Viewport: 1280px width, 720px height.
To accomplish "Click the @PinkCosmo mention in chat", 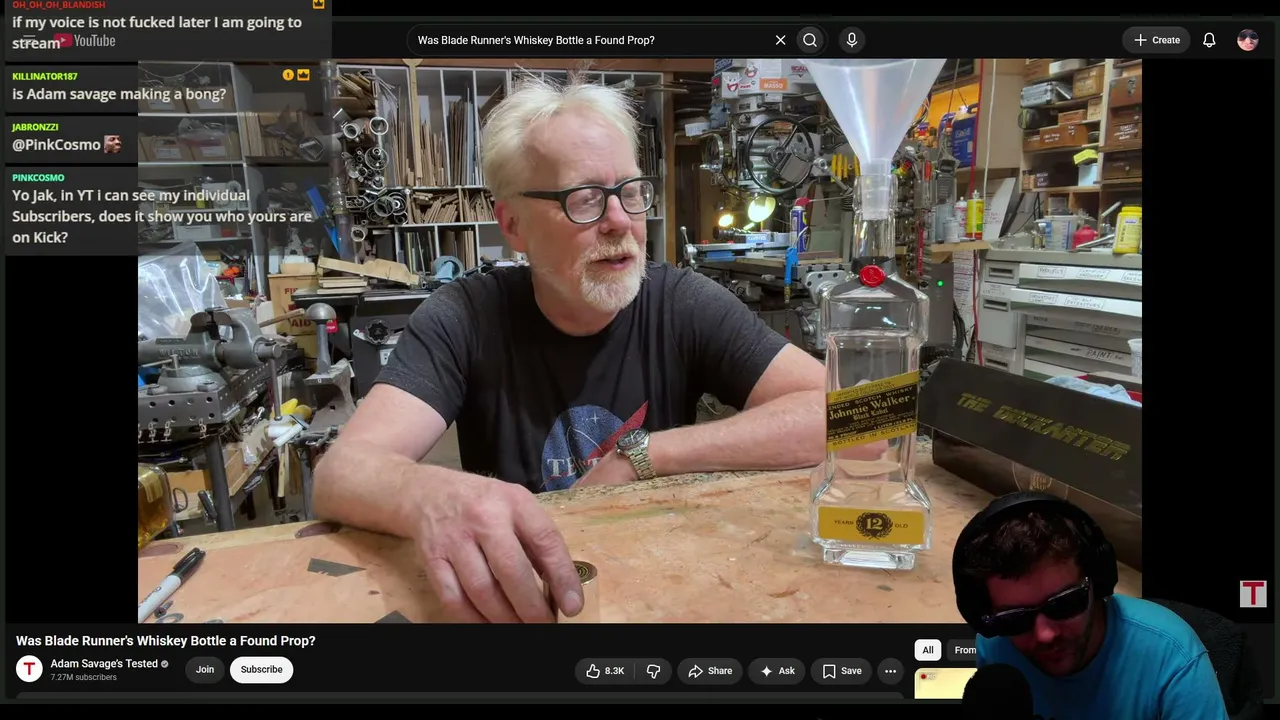I will coord(56,145).
